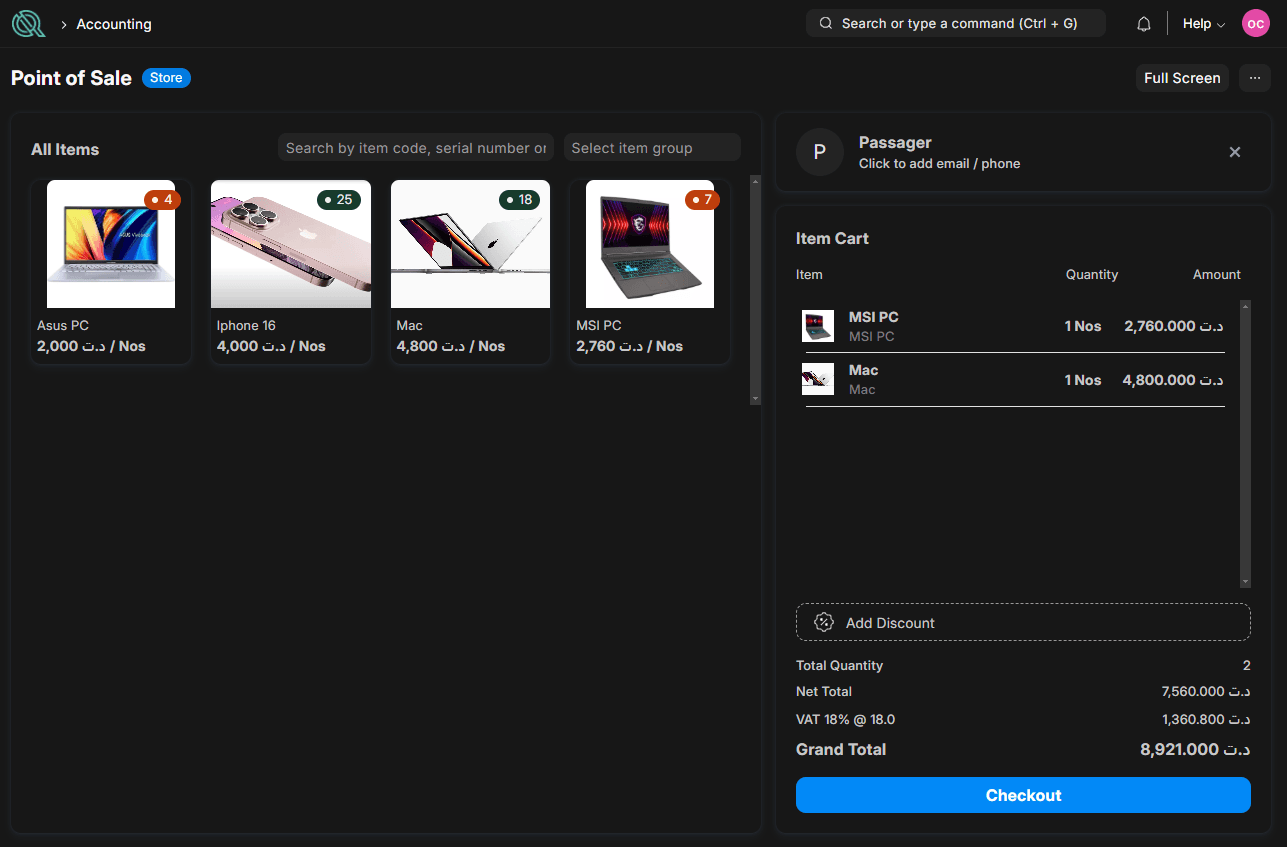The image size is (1287, 847).
Task: Open the three-dots more menu
Action: [1255, 78]
